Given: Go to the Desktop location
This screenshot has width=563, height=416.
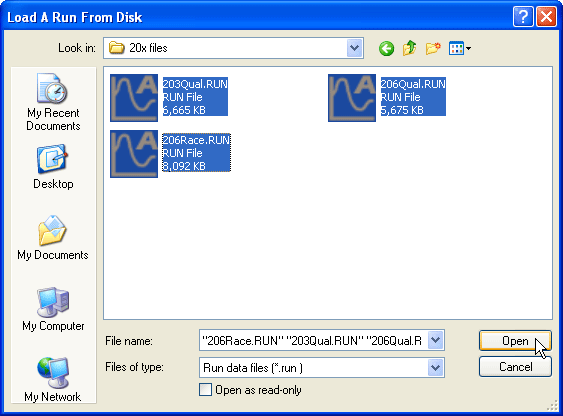Looking at the screenshot, I should (53, 167).
